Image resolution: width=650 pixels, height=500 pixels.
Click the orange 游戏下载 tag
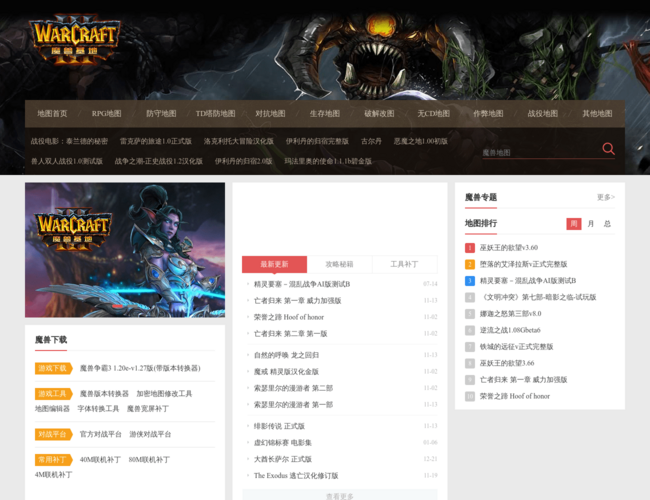click(52, 368)
